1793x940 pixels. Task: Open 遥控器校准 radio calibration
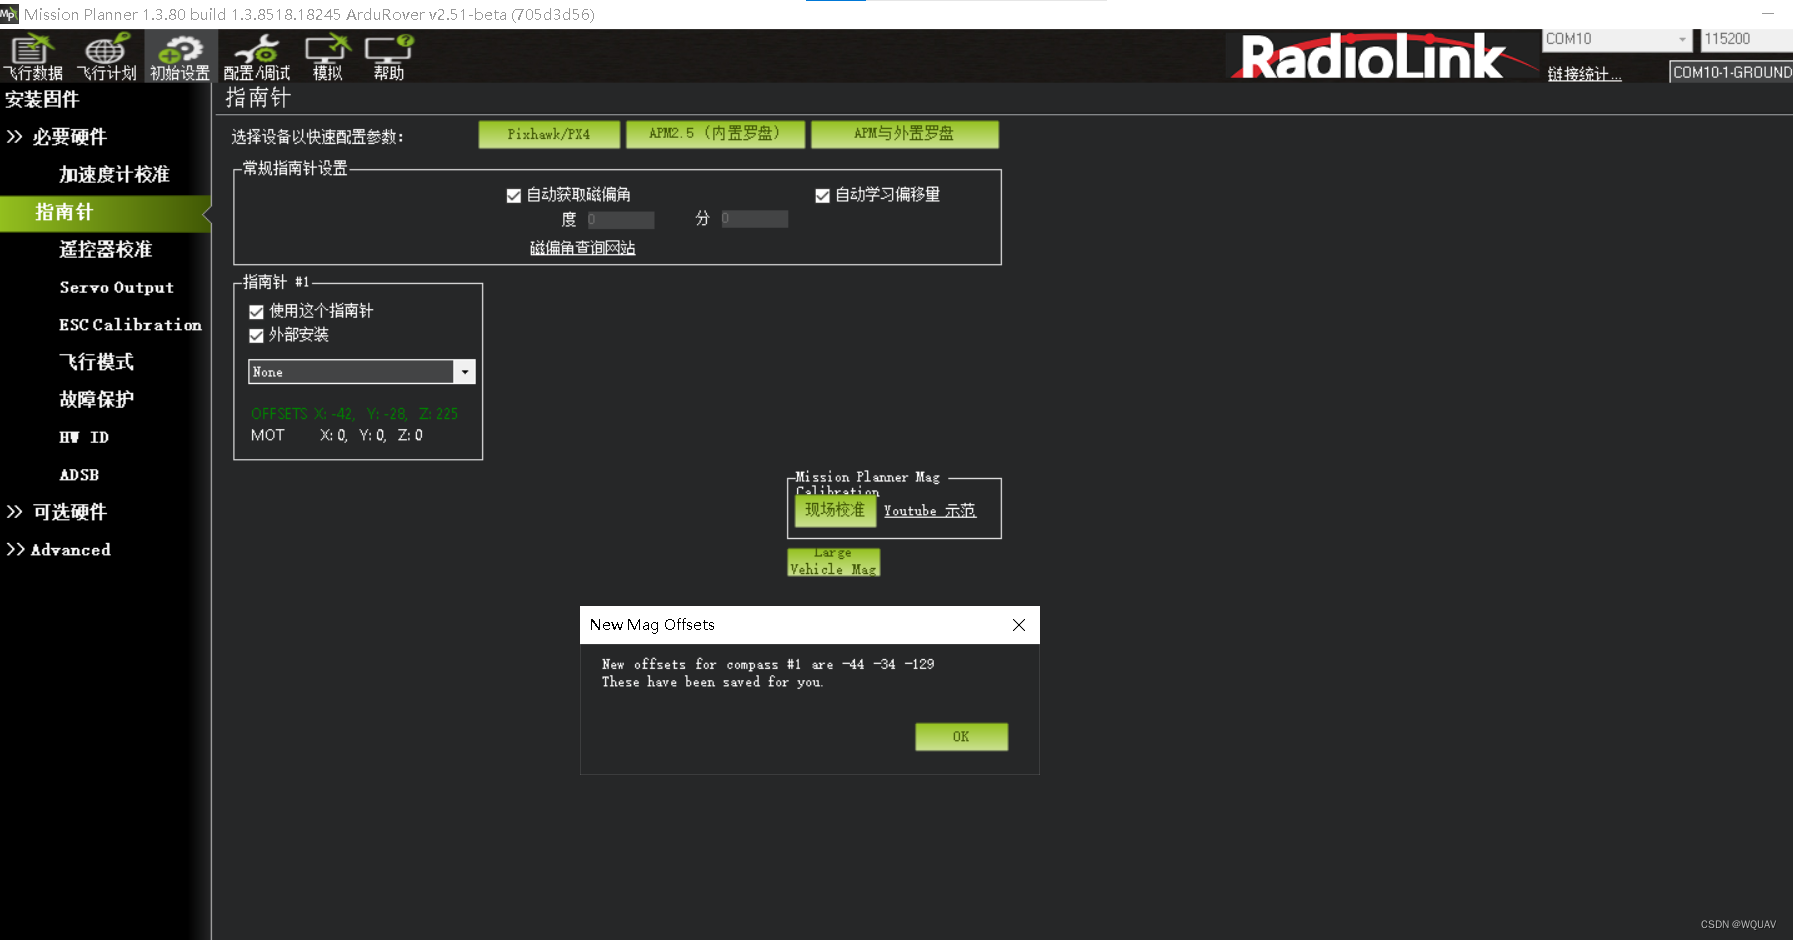click(105, 249)
